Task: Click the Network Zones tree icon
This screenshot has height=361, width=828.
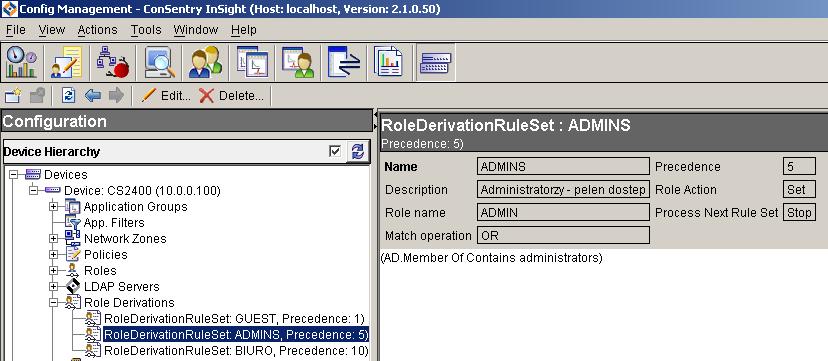Action: (73, 239)
